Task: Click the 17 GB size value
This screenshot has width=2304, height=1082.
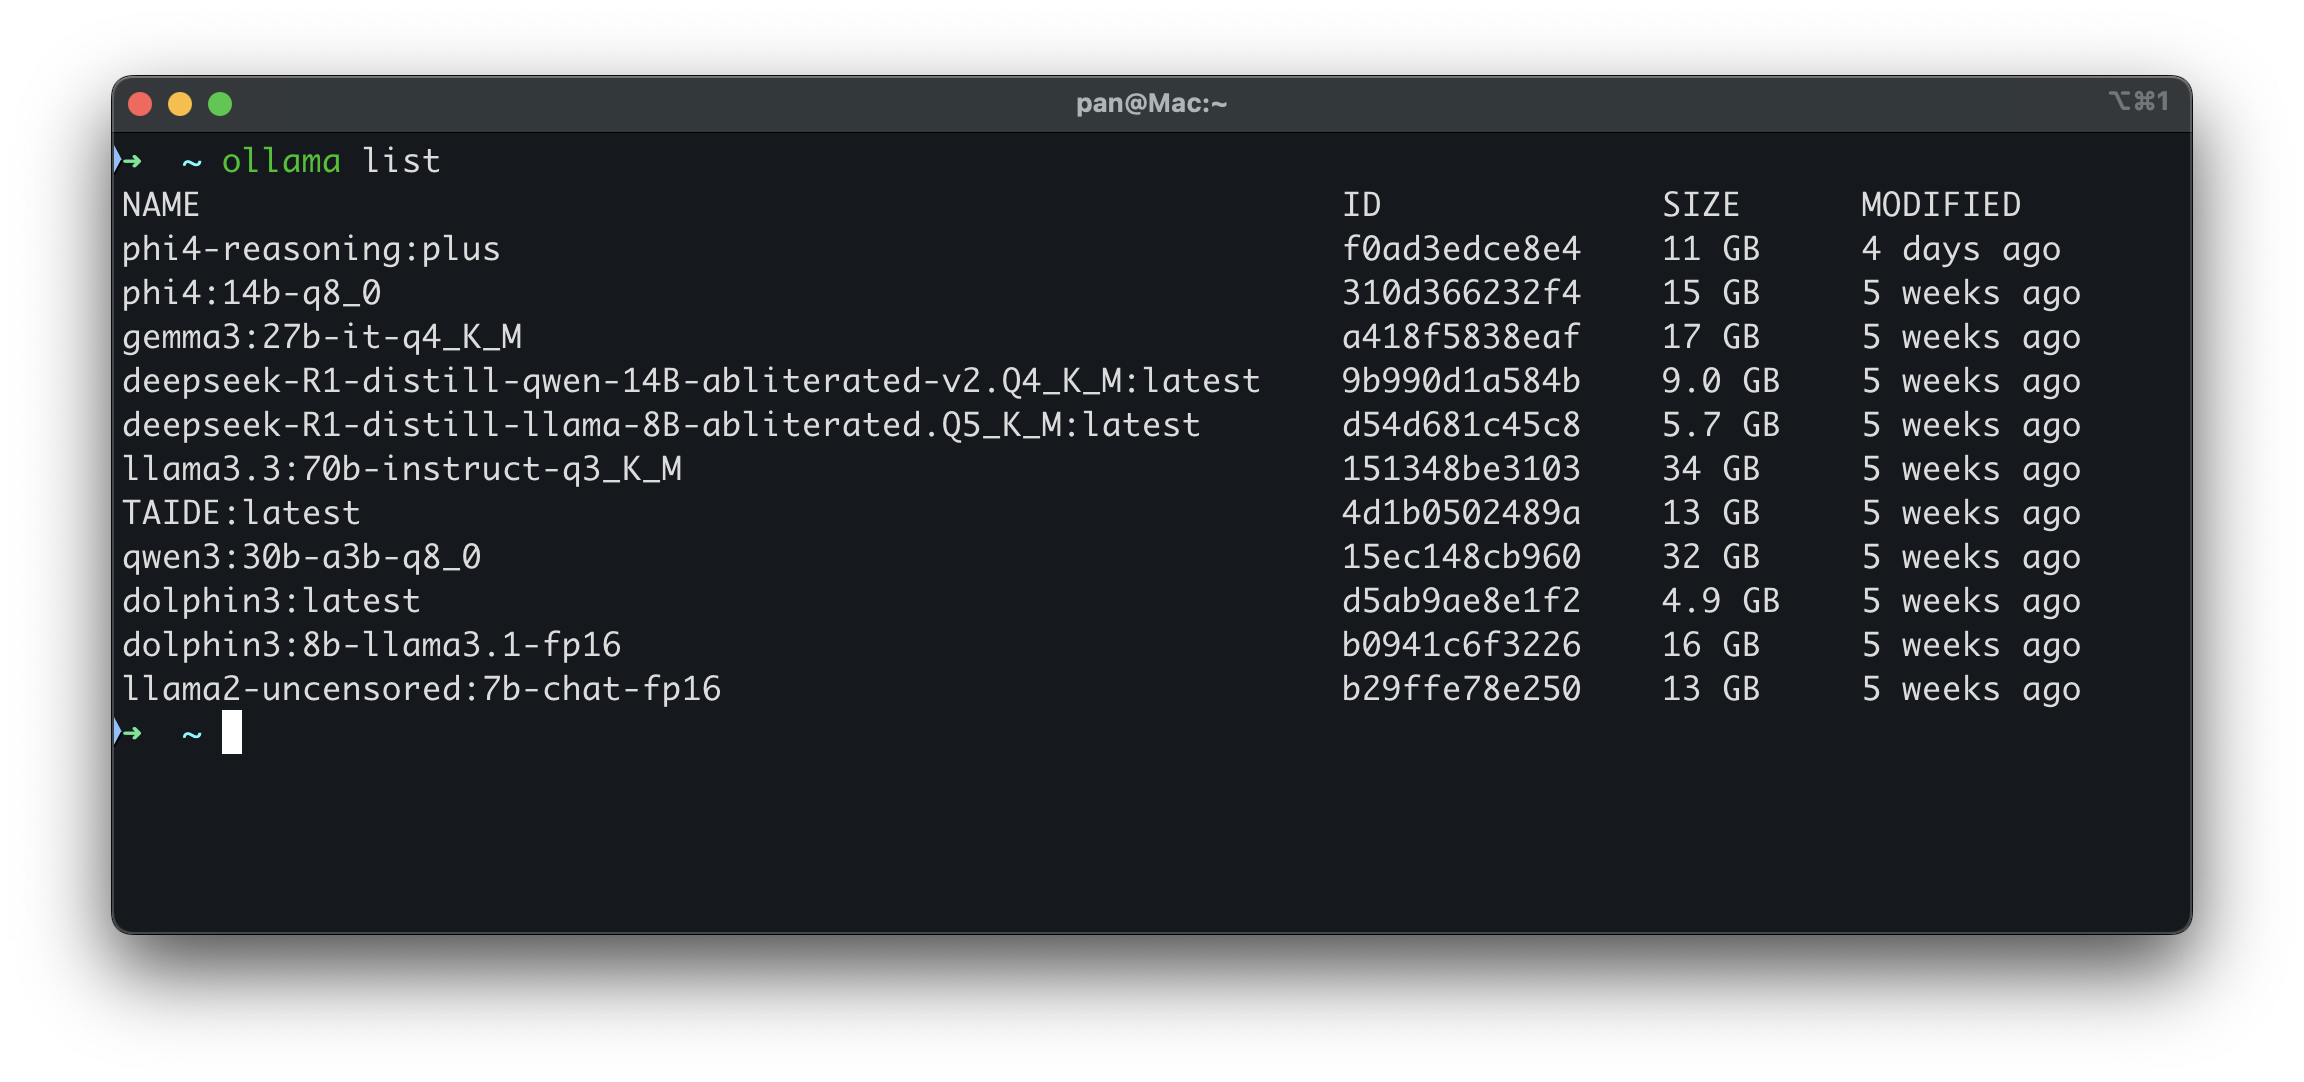Action: (1711, 337)
